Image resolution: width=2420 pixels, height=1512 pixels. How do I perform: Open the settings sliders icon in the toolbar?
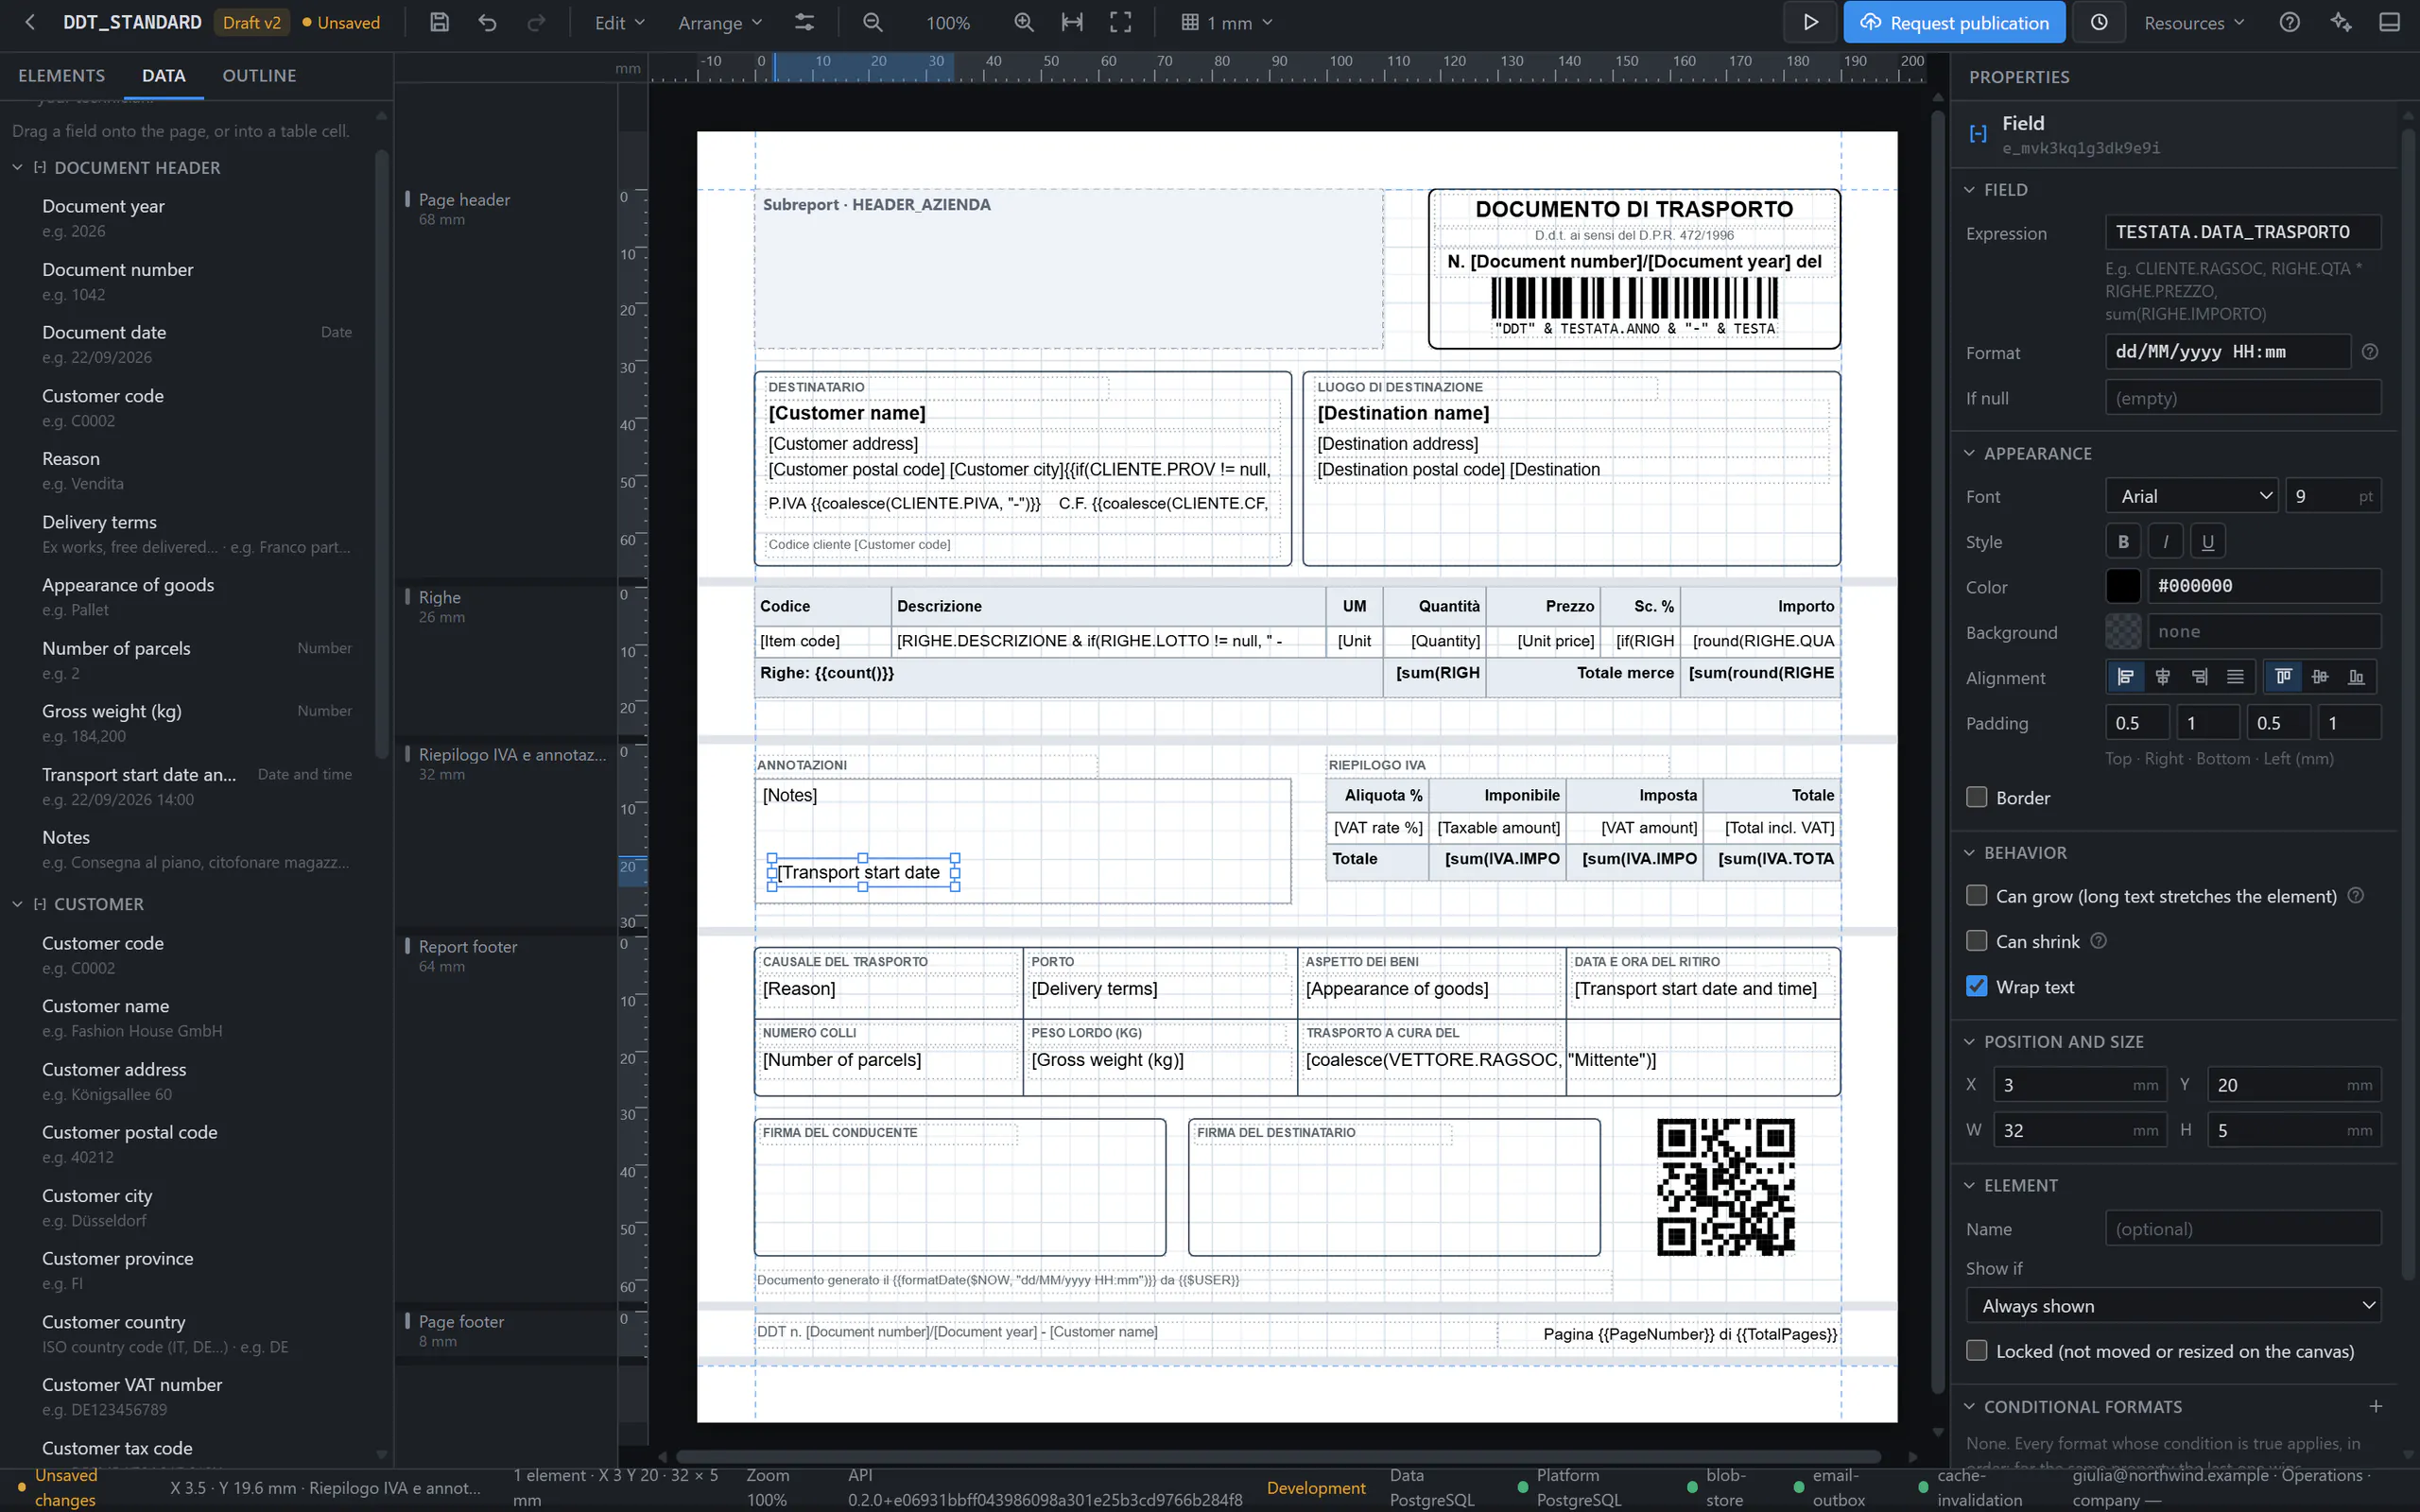tap(804, 22)
